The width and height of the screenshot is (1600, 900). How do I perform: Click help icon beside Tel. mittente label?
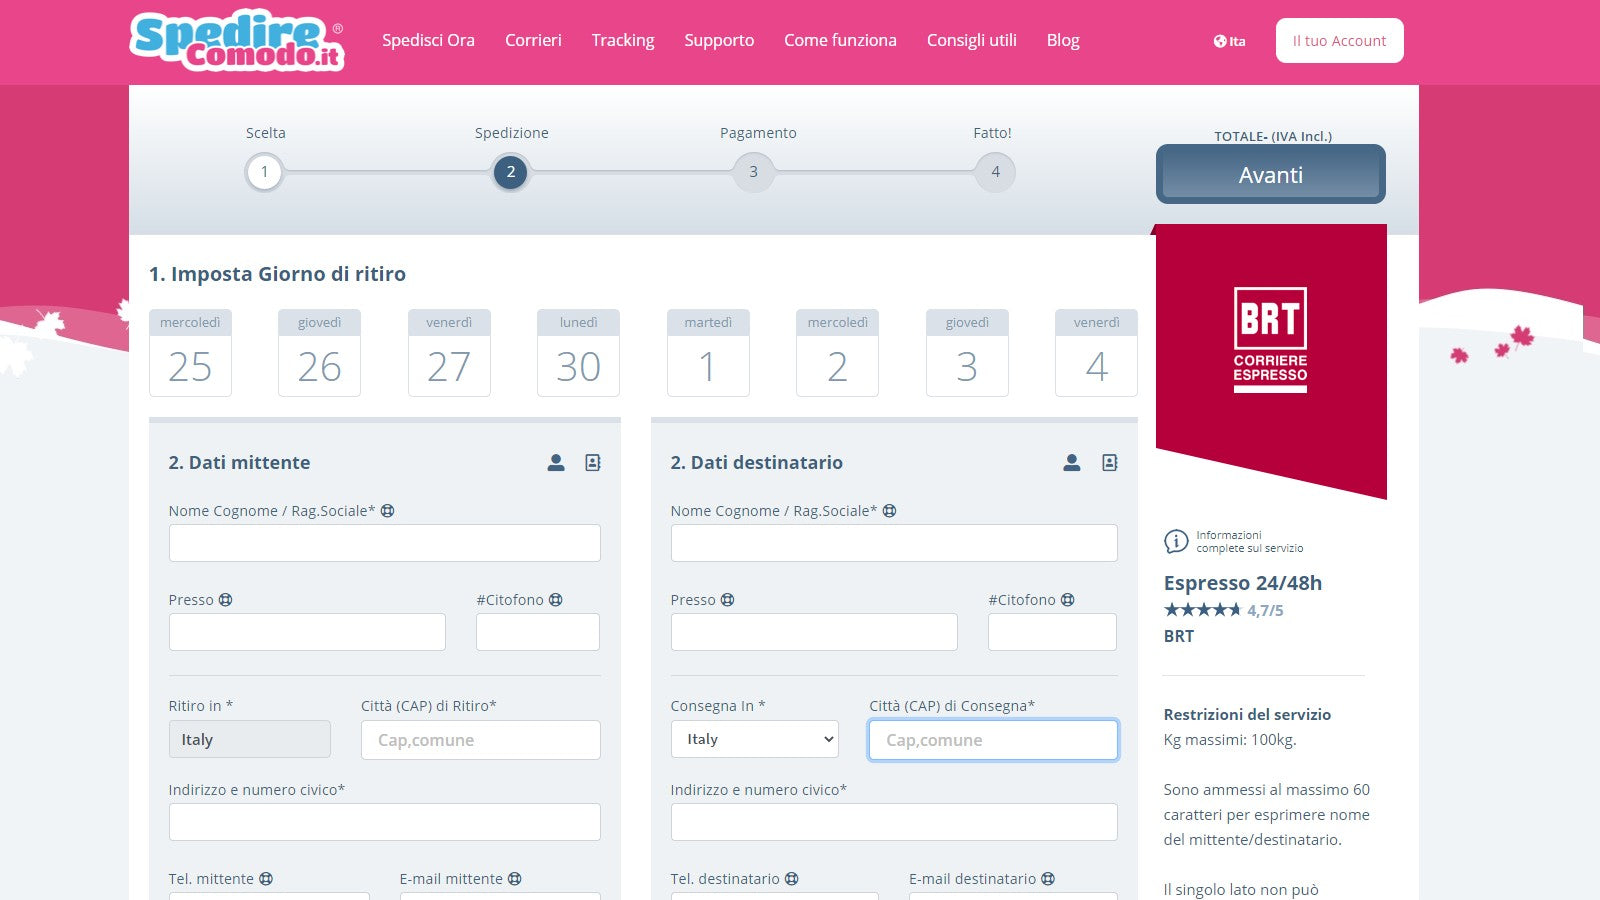pos(266,879)
